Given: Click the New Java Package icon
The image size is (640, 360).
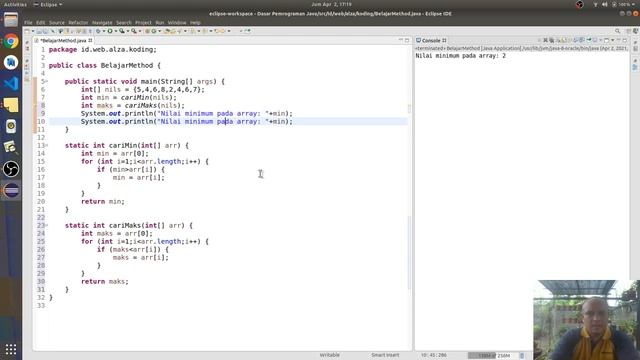Looking at the screenshot, I should coord(147,31).
